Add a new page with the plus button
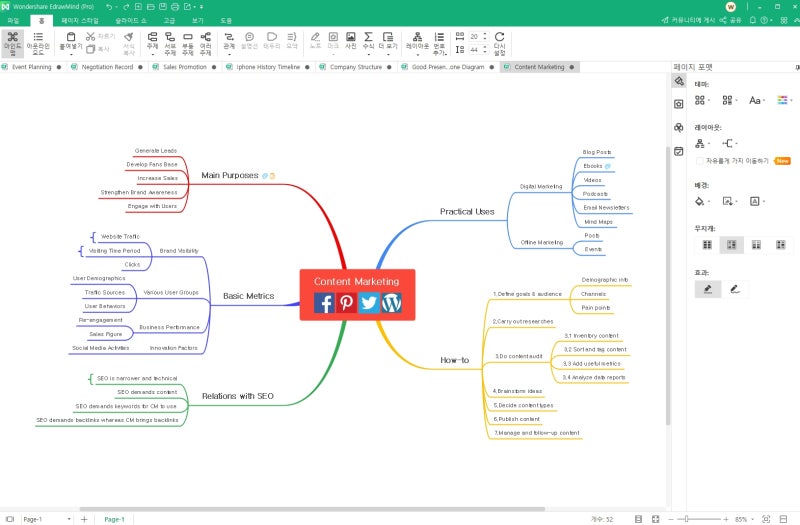Screen dimensions: 800x525 [x=84, y=519]
